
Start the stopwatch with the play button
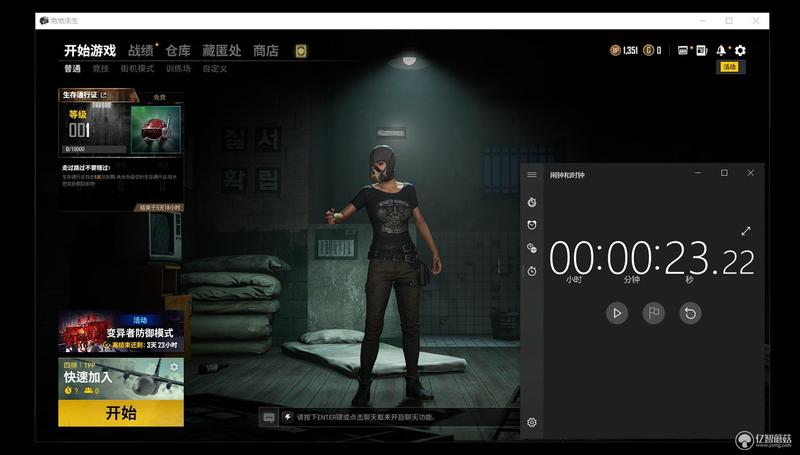[x=617, y=313]
